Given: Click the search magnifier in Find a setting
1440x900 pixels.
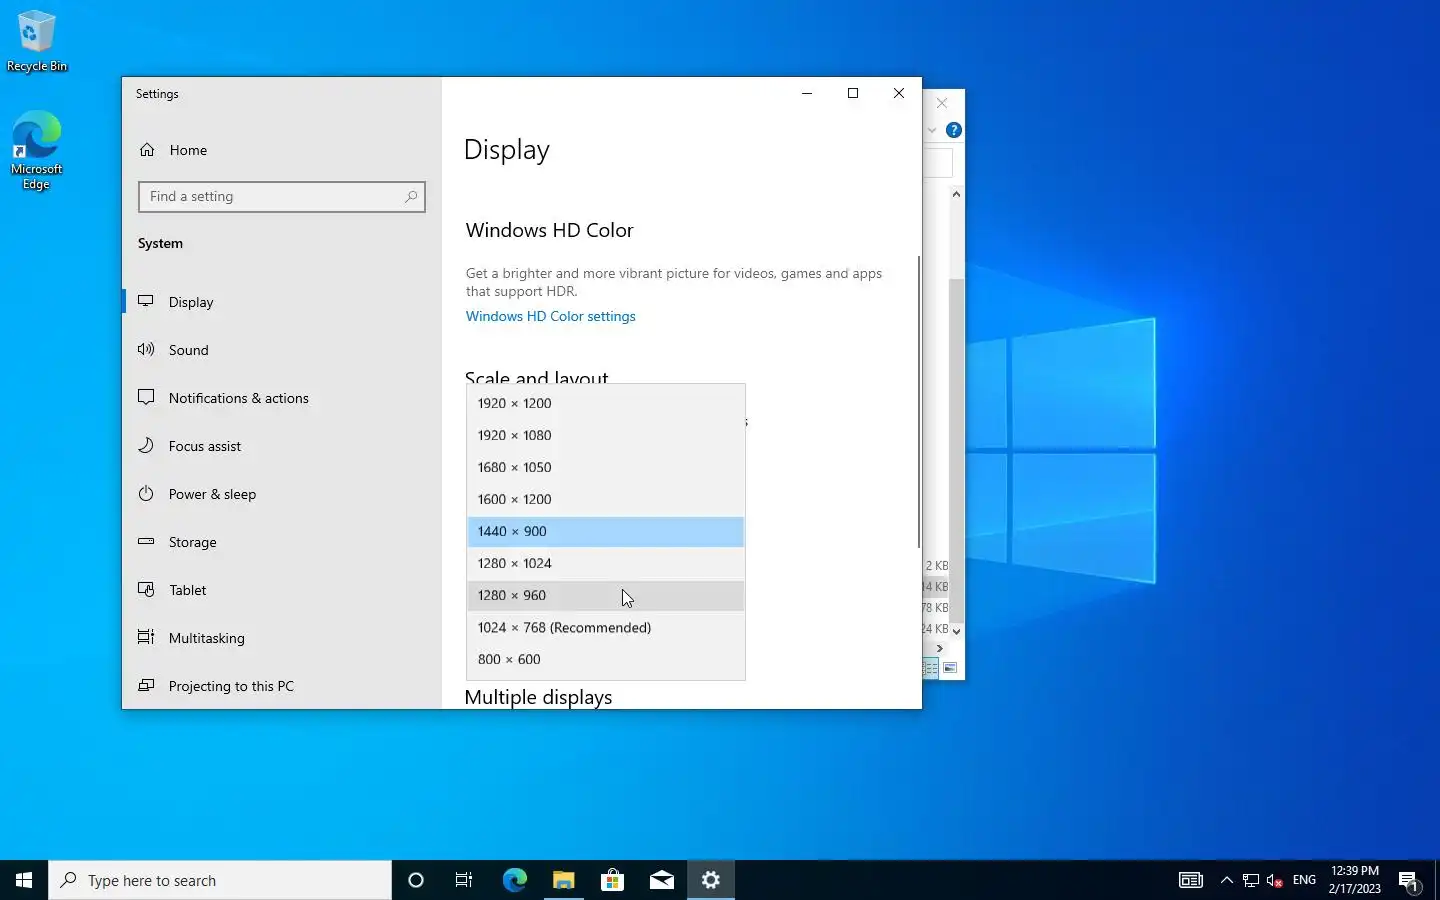Looking at the screenshot, I should click(x=410, y=197).
